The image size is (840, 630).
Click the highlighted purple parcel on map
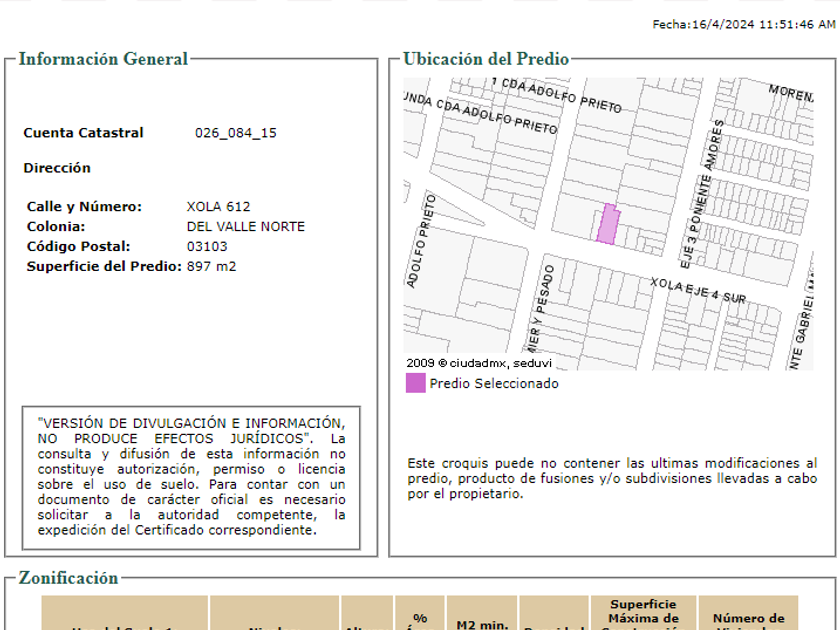click(608, 225)
